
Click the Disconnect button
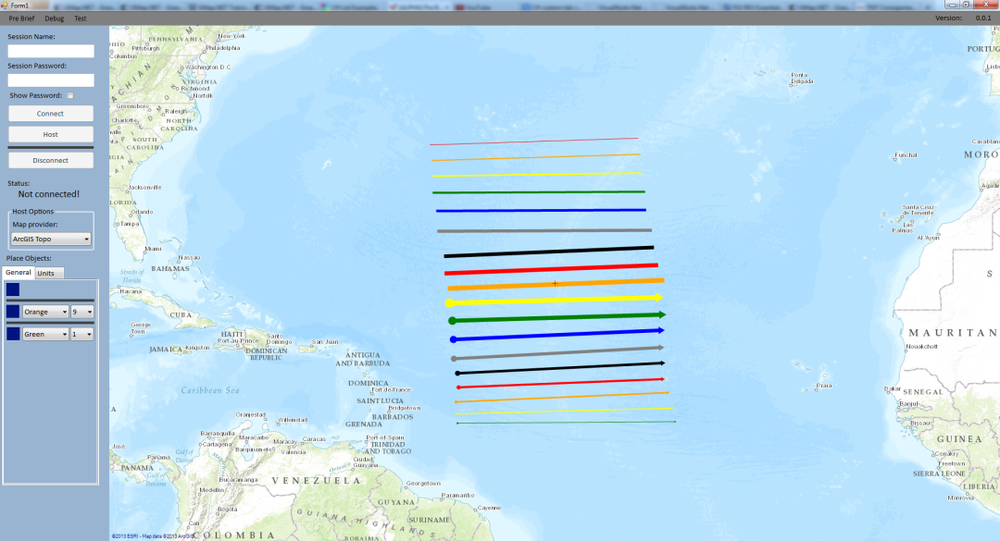tap(50, 161)
